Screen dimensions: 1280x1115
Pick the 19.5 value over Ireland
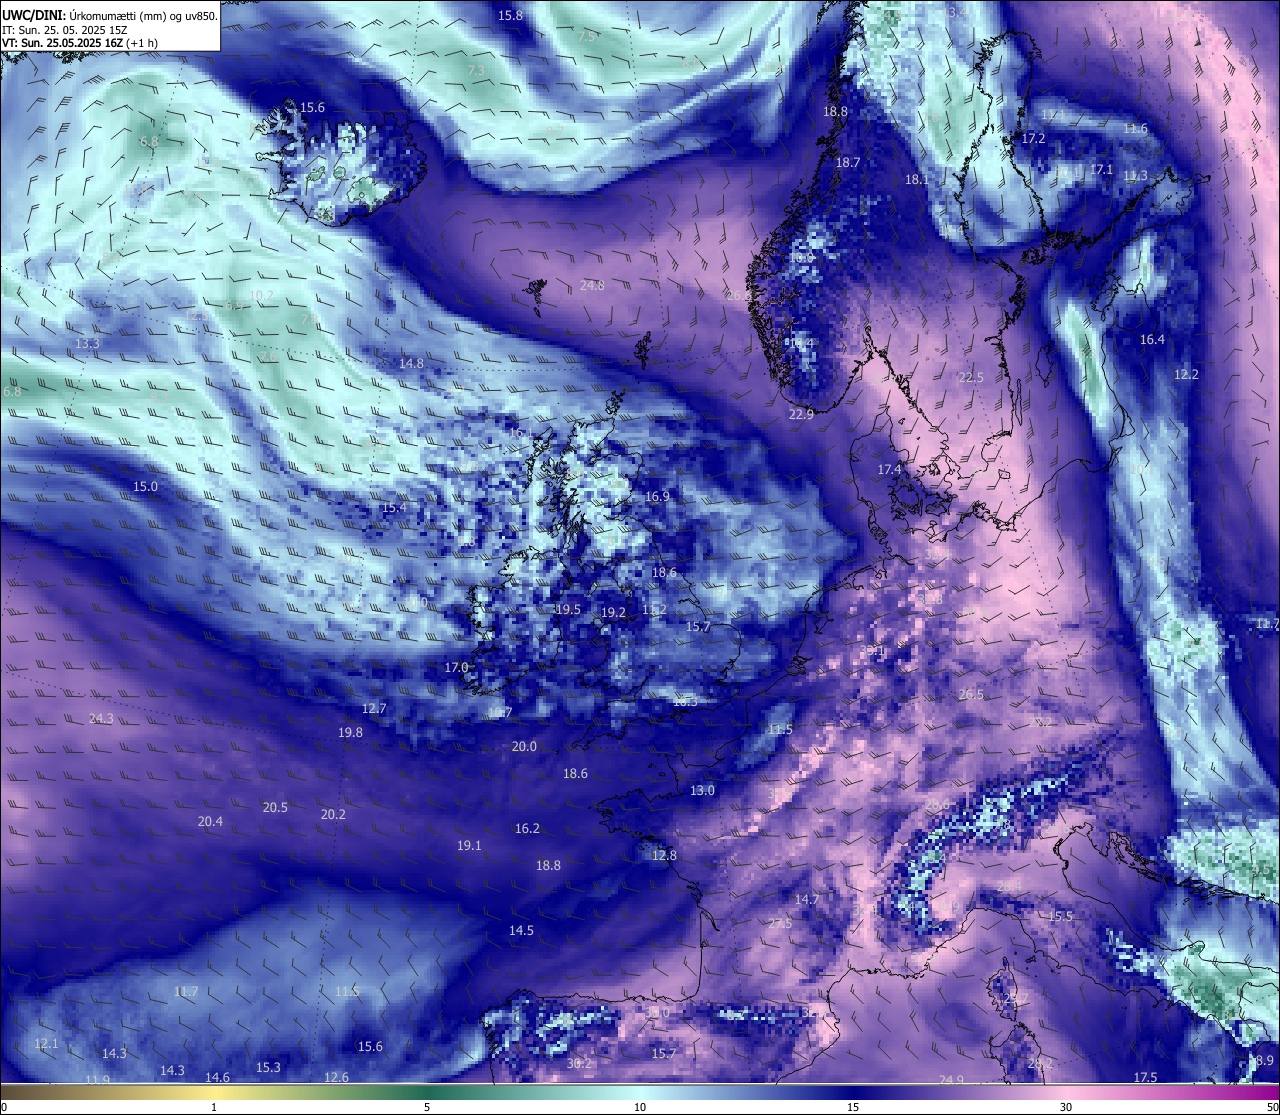568,609
